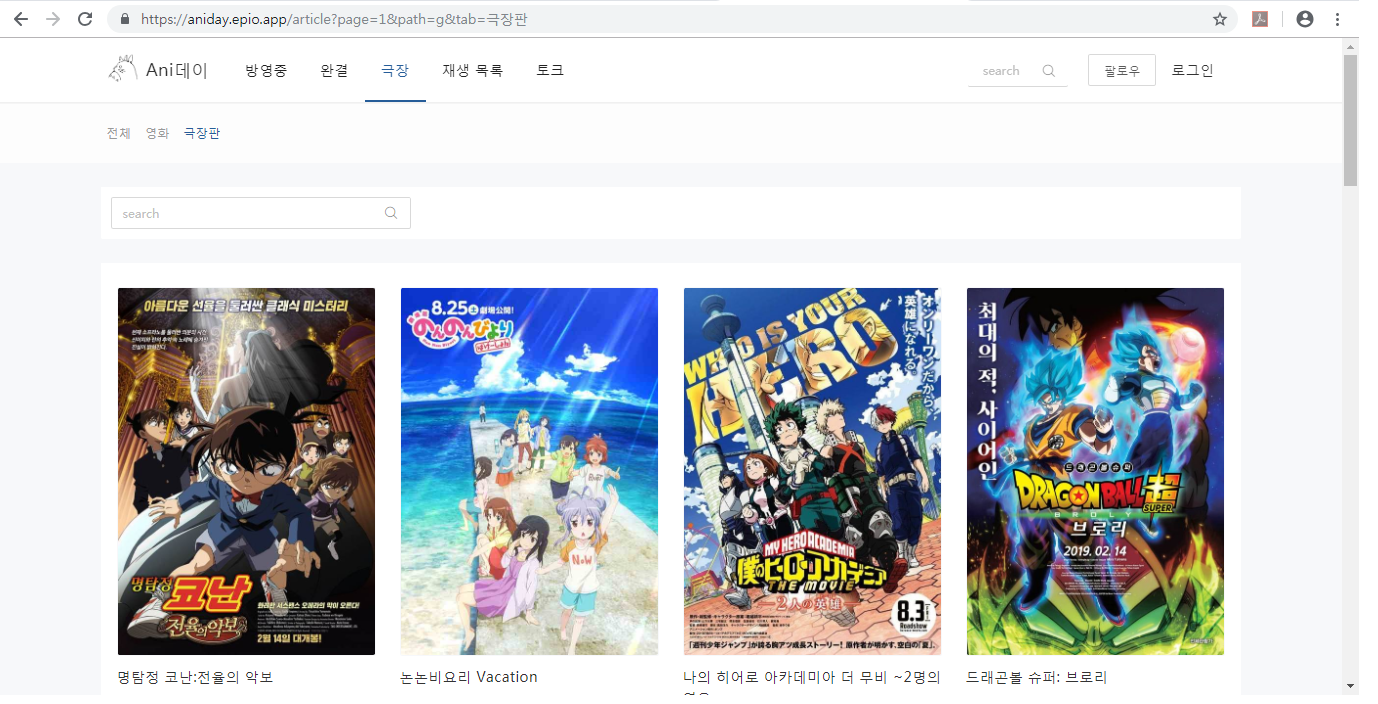The height and width of the screenshot is (704, 1378).
Task: Open the 완결 menu item
Action: click(334, 70)
